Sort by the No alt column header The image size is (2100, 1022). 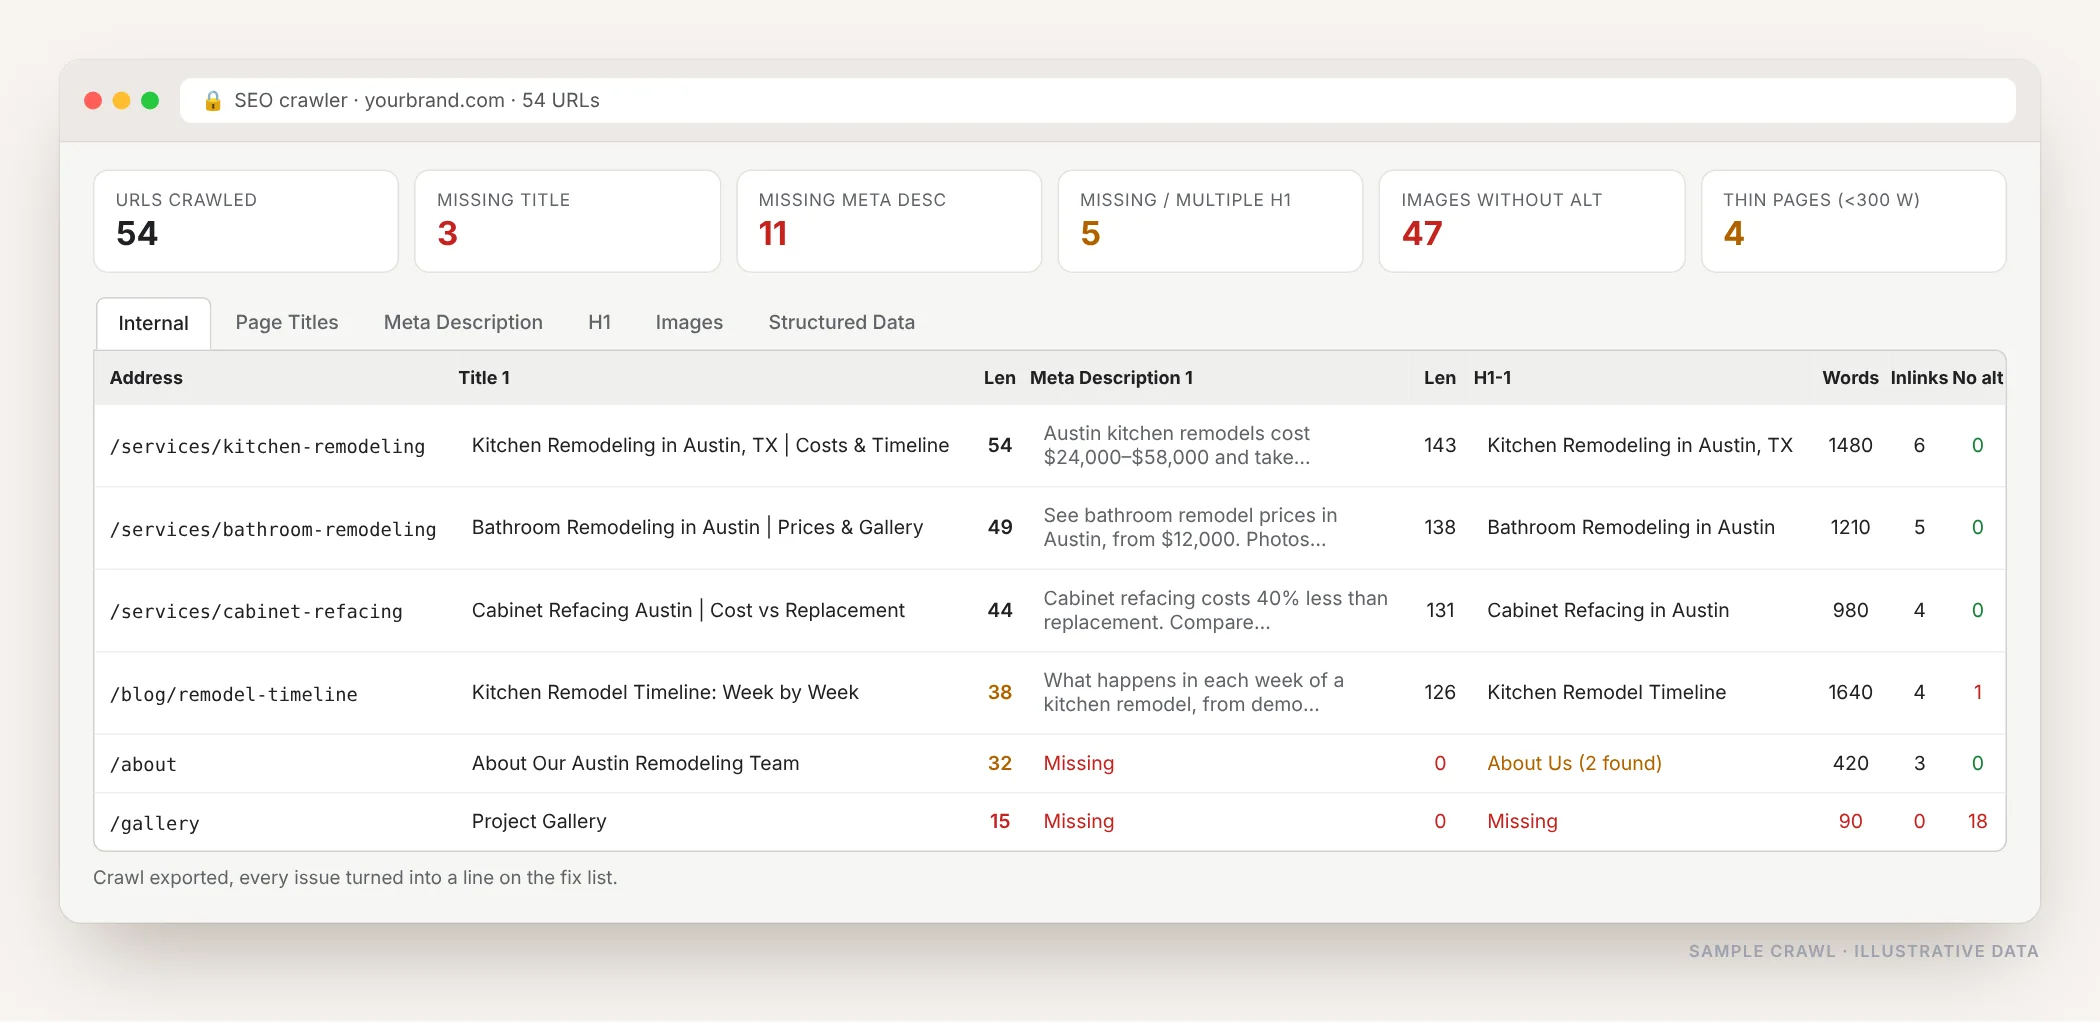[x=1977, y=378]
